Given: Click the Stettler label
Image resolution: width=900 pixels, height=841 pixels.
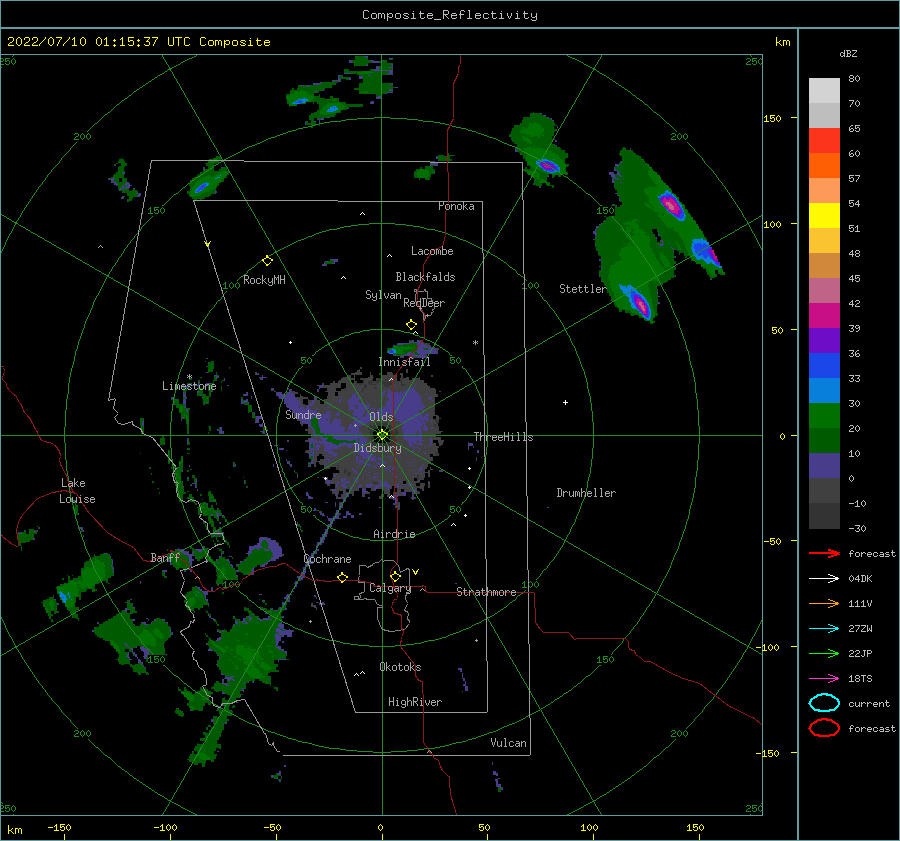Looking at the screenshot, I should pyautogui.click(x=583, y=289).
